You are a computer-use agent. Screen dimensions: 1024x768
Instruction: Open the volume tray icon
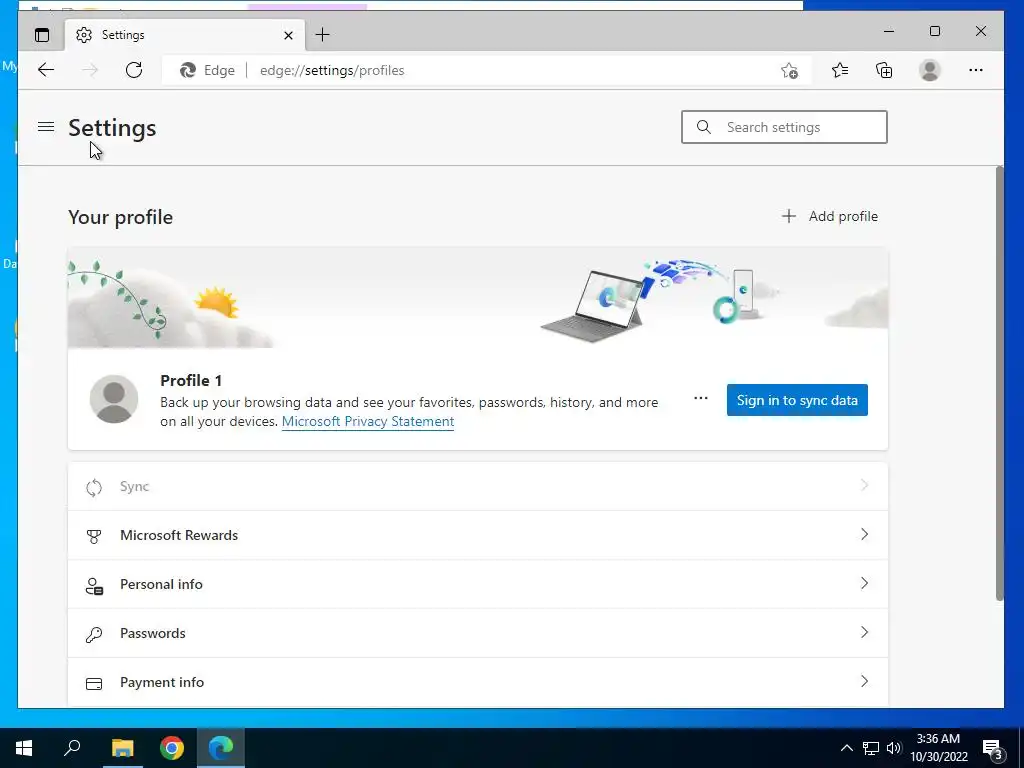pyautogui.click(x=894, y=748)
